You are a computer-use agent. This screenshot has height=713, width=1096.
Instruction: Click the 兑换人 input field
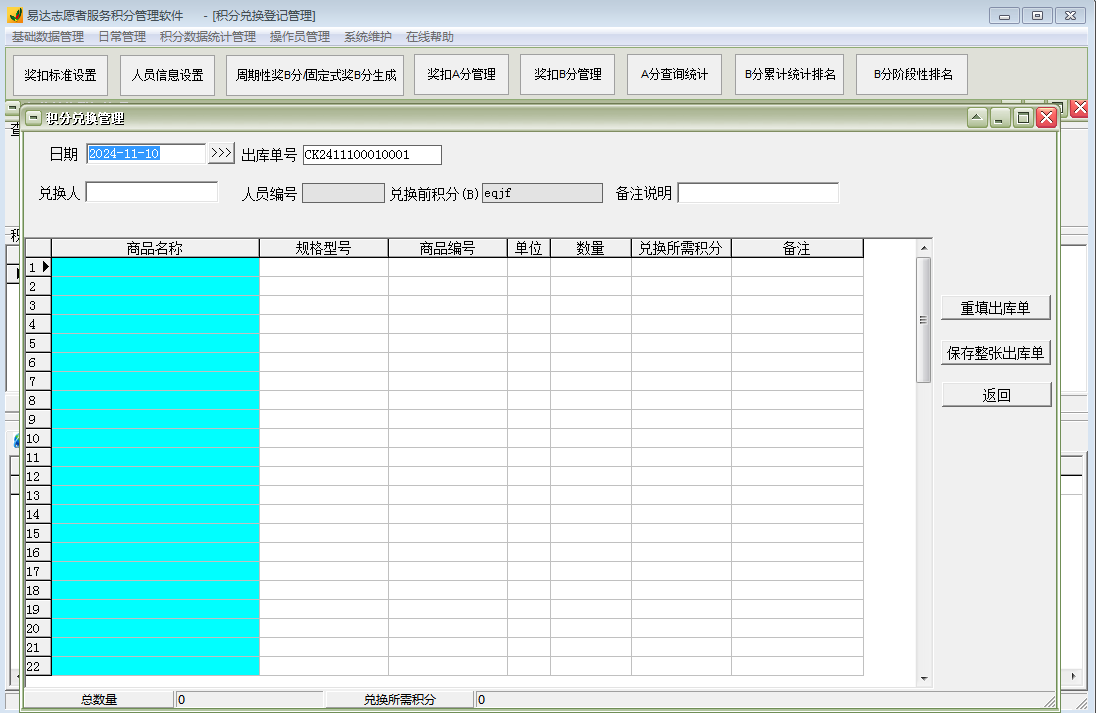[152, 192]
